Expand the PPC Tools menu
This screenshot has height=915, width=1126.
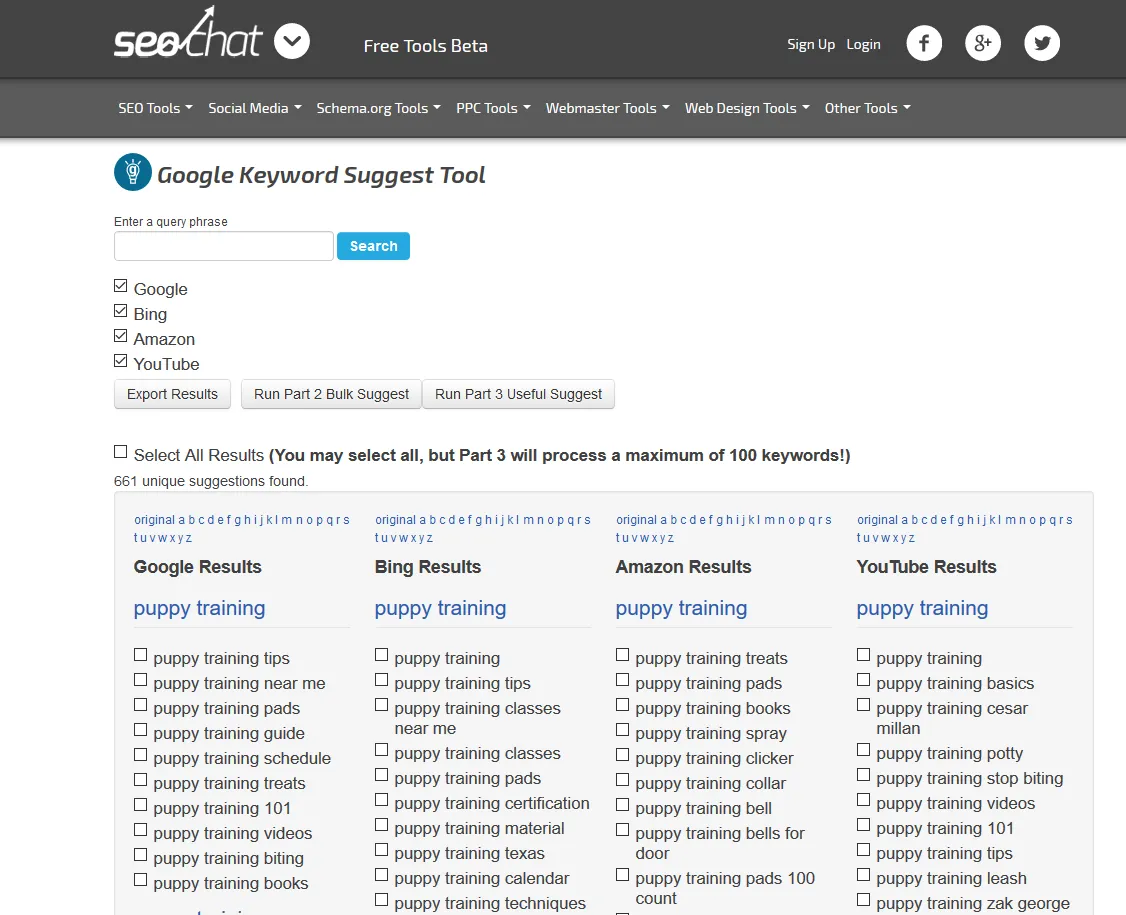(493, 108)
